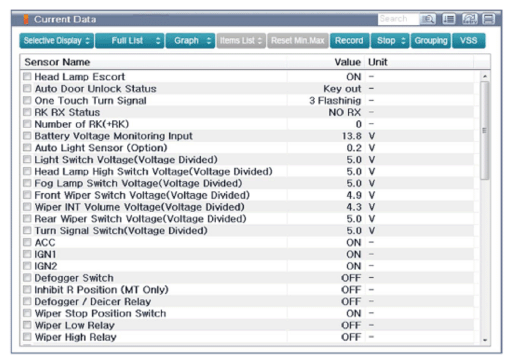513x364 pixels.
Task: Open the Full List dropdown
Action: coord(129,41)
